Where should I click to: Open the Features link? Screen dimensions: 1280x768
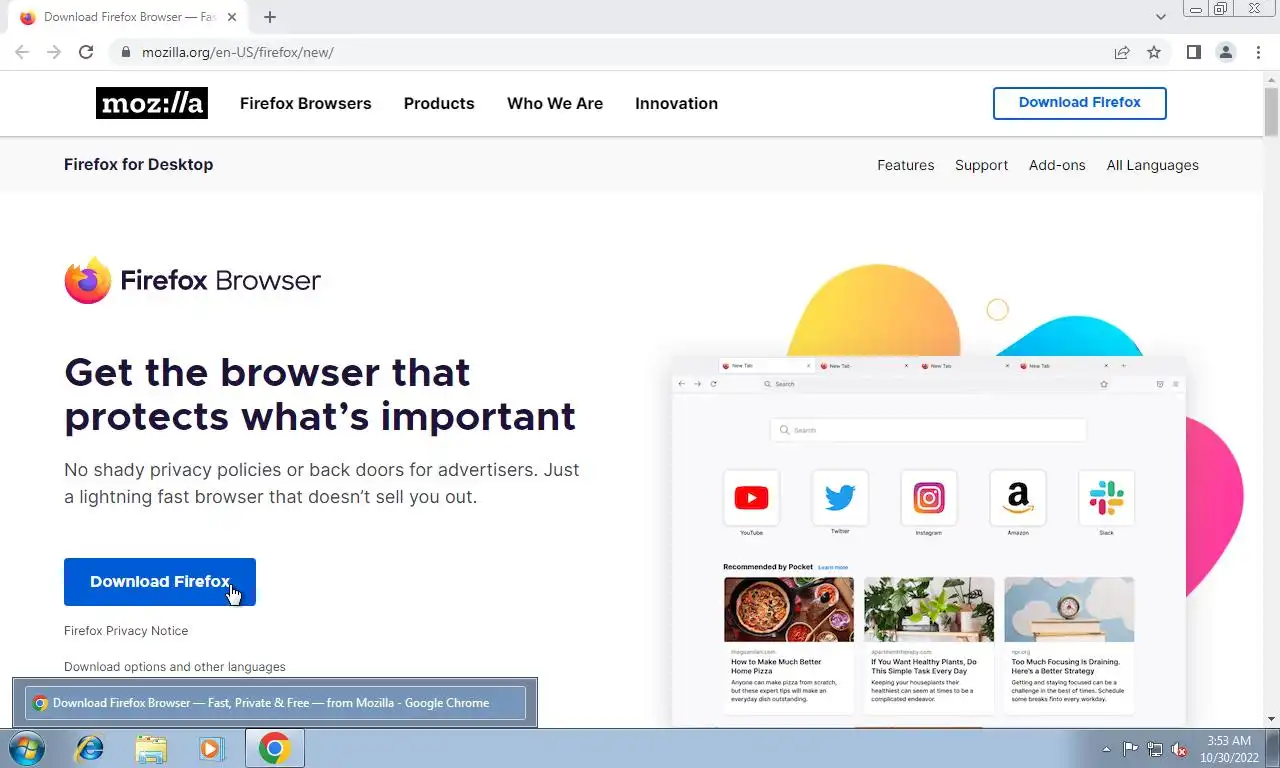pyautogui.click(x=906, y=165)
